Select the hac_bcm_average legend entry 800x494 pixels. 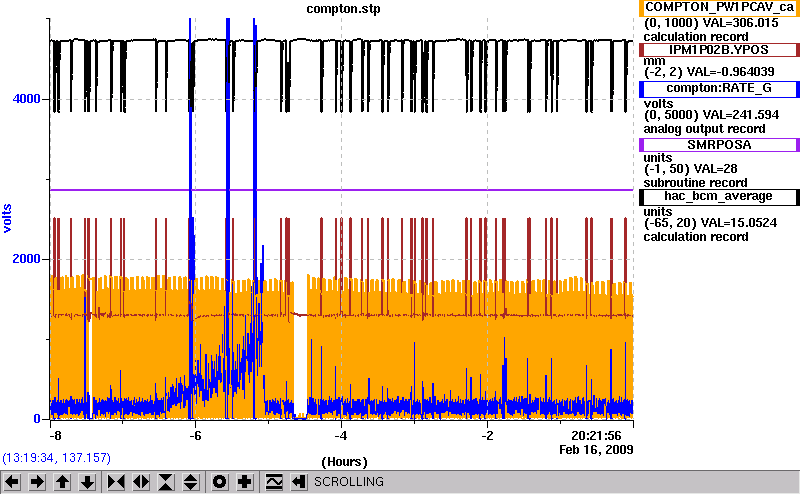[x=719, y=197]
